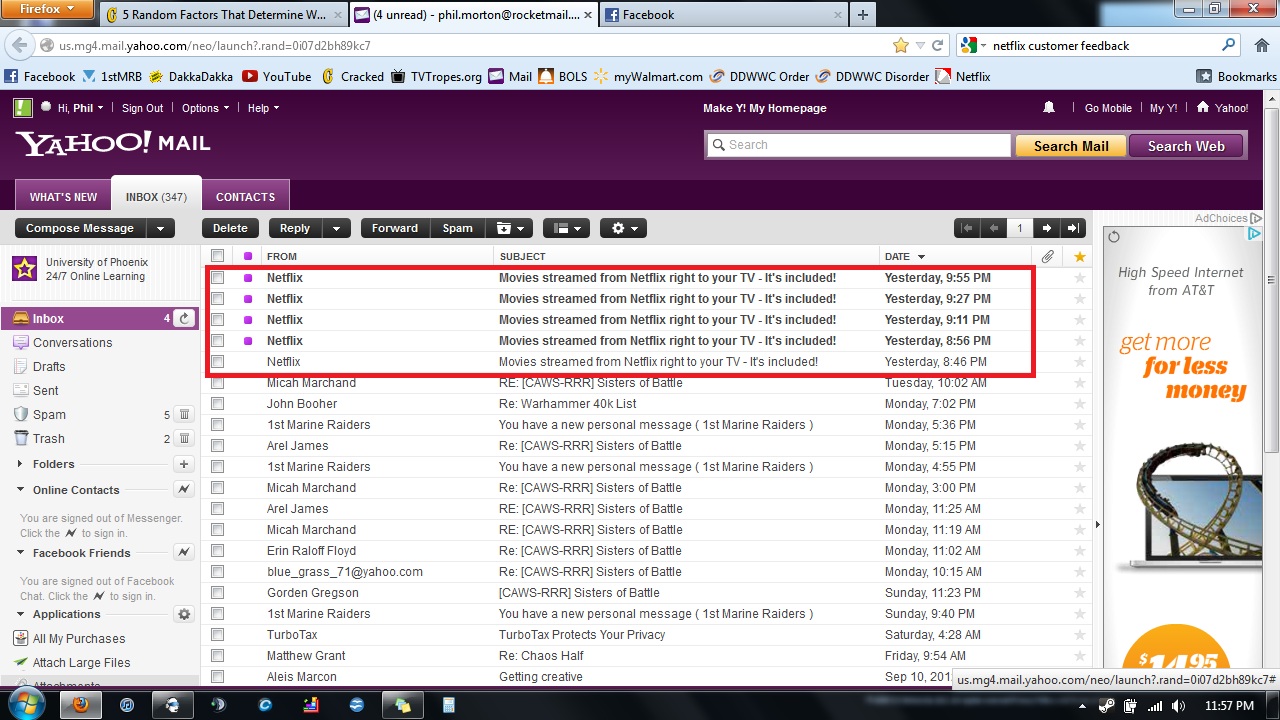The height and width of the screenshot is (720, 1280).
Task: Open Reply dropdown arrow
Action: coord(336,228)
